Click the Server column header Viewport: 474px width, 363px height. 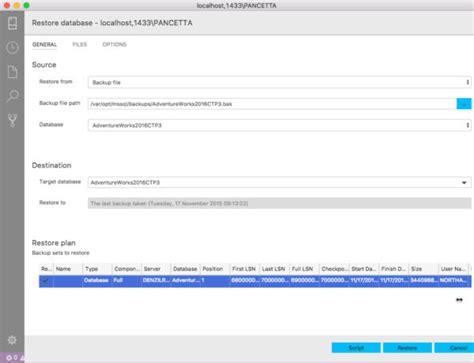156,269
